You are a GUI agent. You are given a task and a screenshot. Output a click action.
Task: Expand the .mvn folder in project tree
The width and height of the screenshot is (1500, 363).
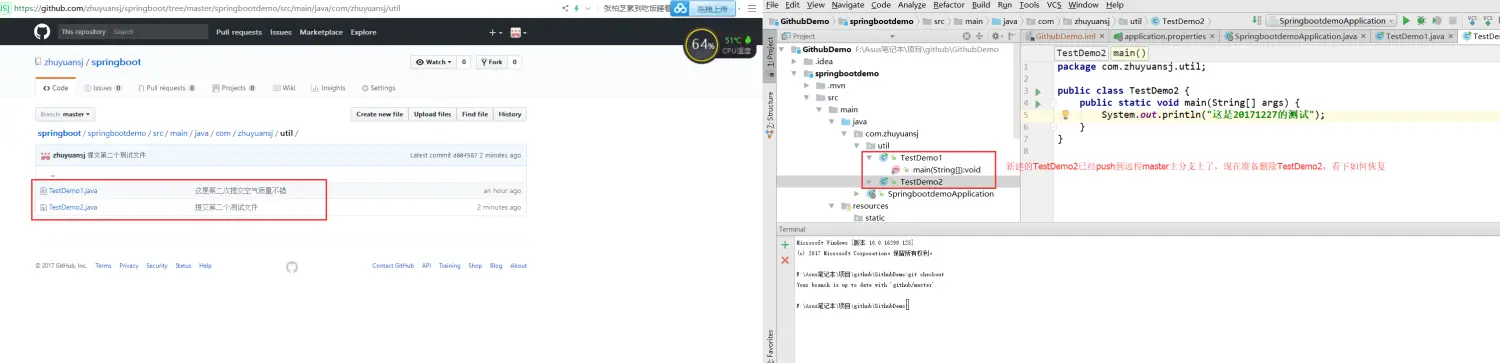[807, 85]
